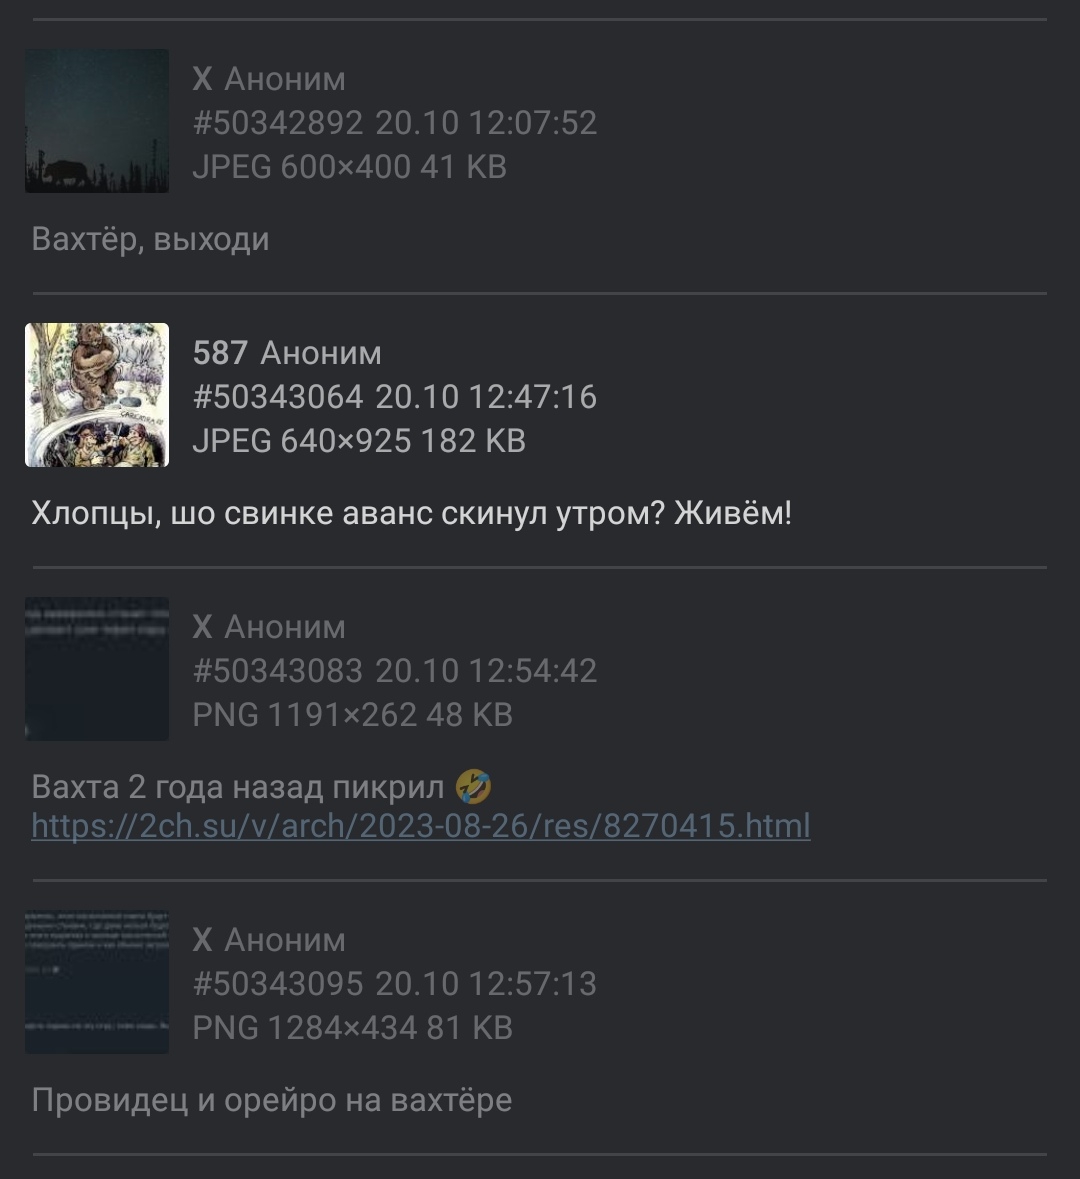Tap the text 'Вахтёр, выходи'
Viewport: 1080px width, 1179px height.
pos(150,239)
